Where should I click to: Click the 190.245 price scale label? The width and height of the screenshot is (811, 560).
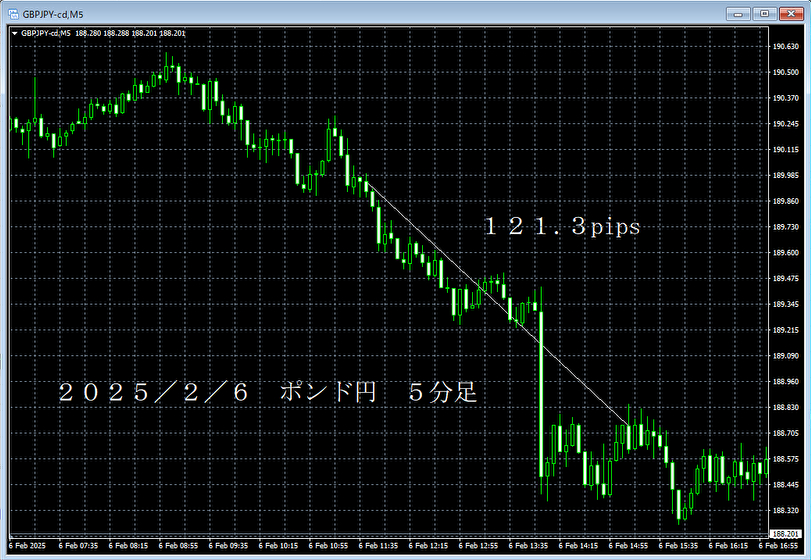pos(785,124)
